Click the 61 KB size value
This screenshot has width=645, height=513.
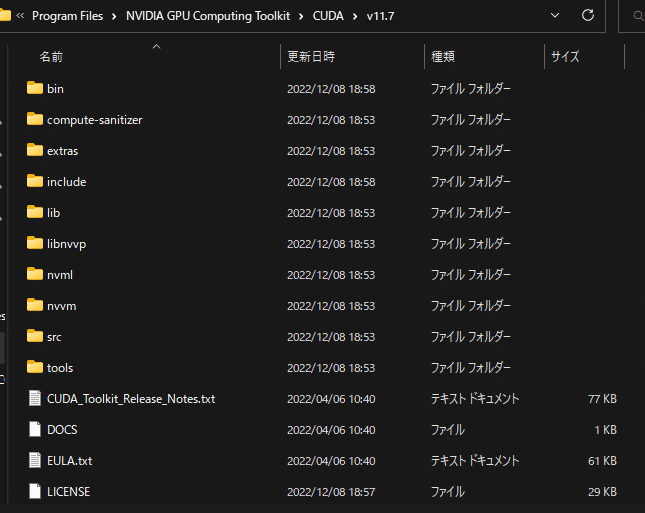click(602, 461)
